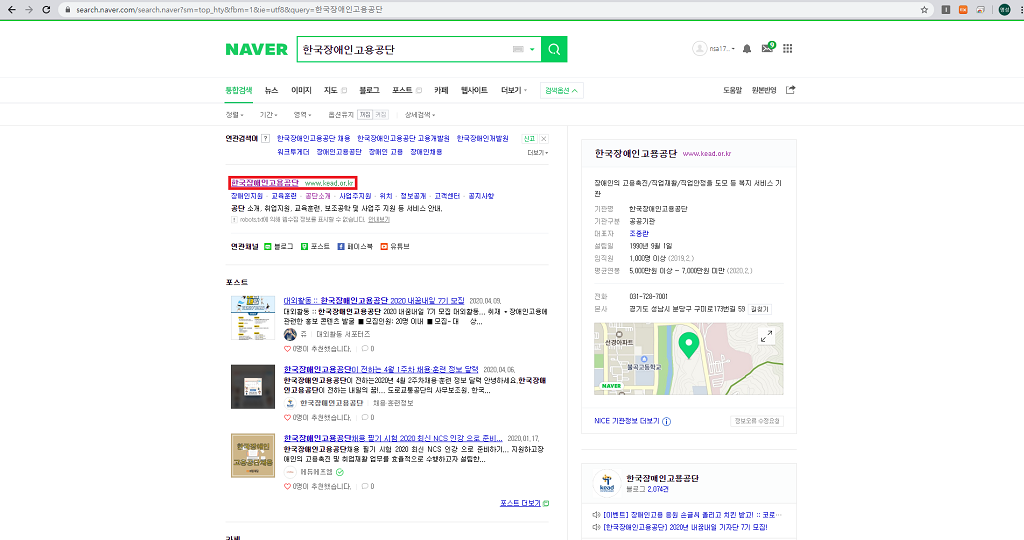The width and height of the screenshot is (1024, 540).
Task: Click the NAVER logo
Action: click(257, 50)
